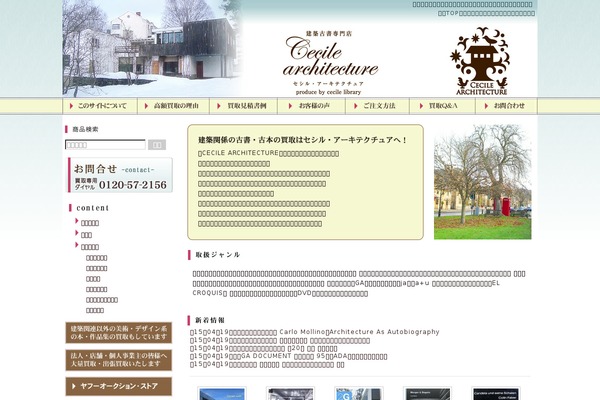Open the 高額買取の理由 menu item

(173, 106)
